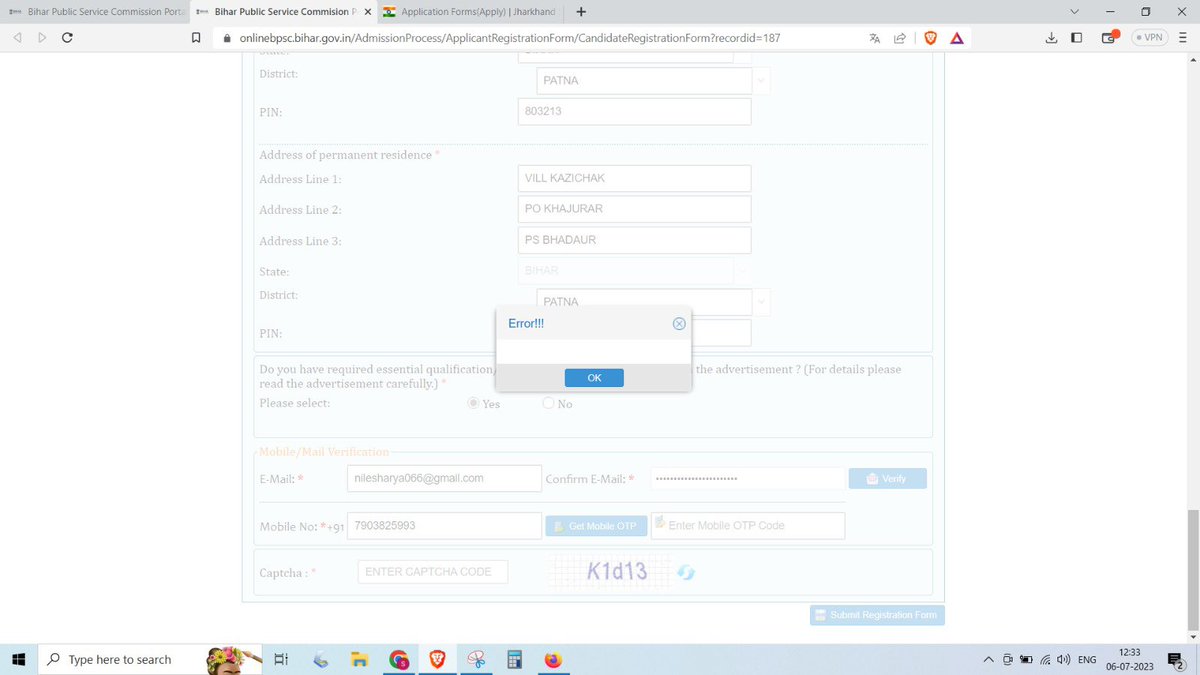
Task: Select the No radio button
Action: tap(548, 403)
